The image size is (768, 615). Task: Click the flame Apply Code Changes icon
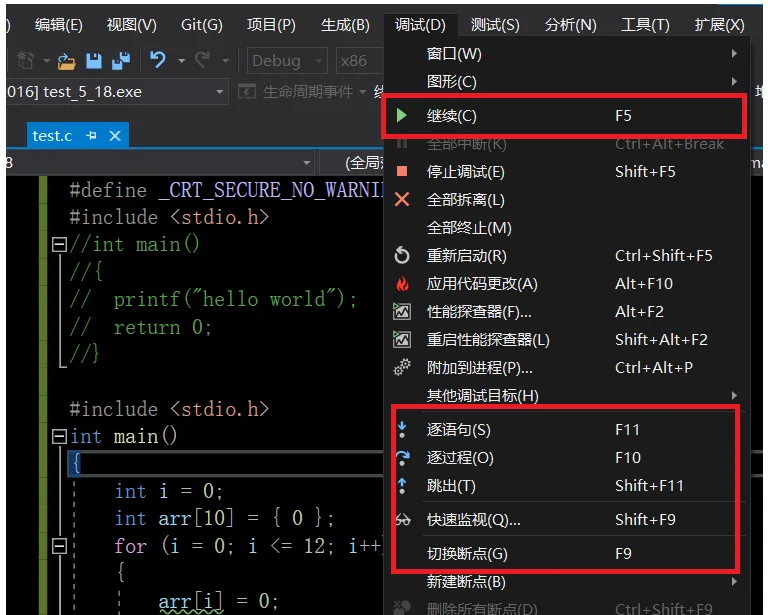pyautogui.click(x=402, y=284)
